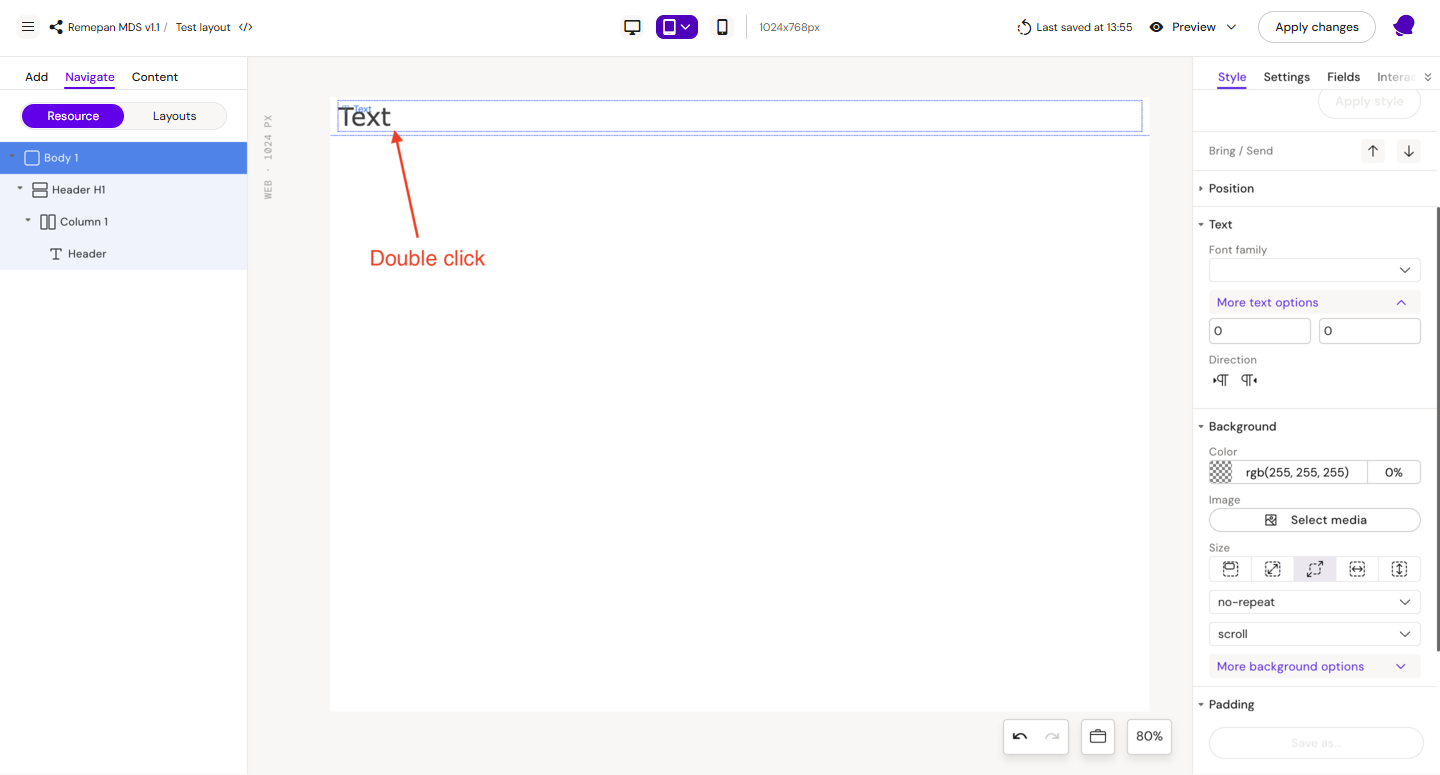
Task: Choose second background size option with diagonal arrow
Action: [x=1272, y=569]
